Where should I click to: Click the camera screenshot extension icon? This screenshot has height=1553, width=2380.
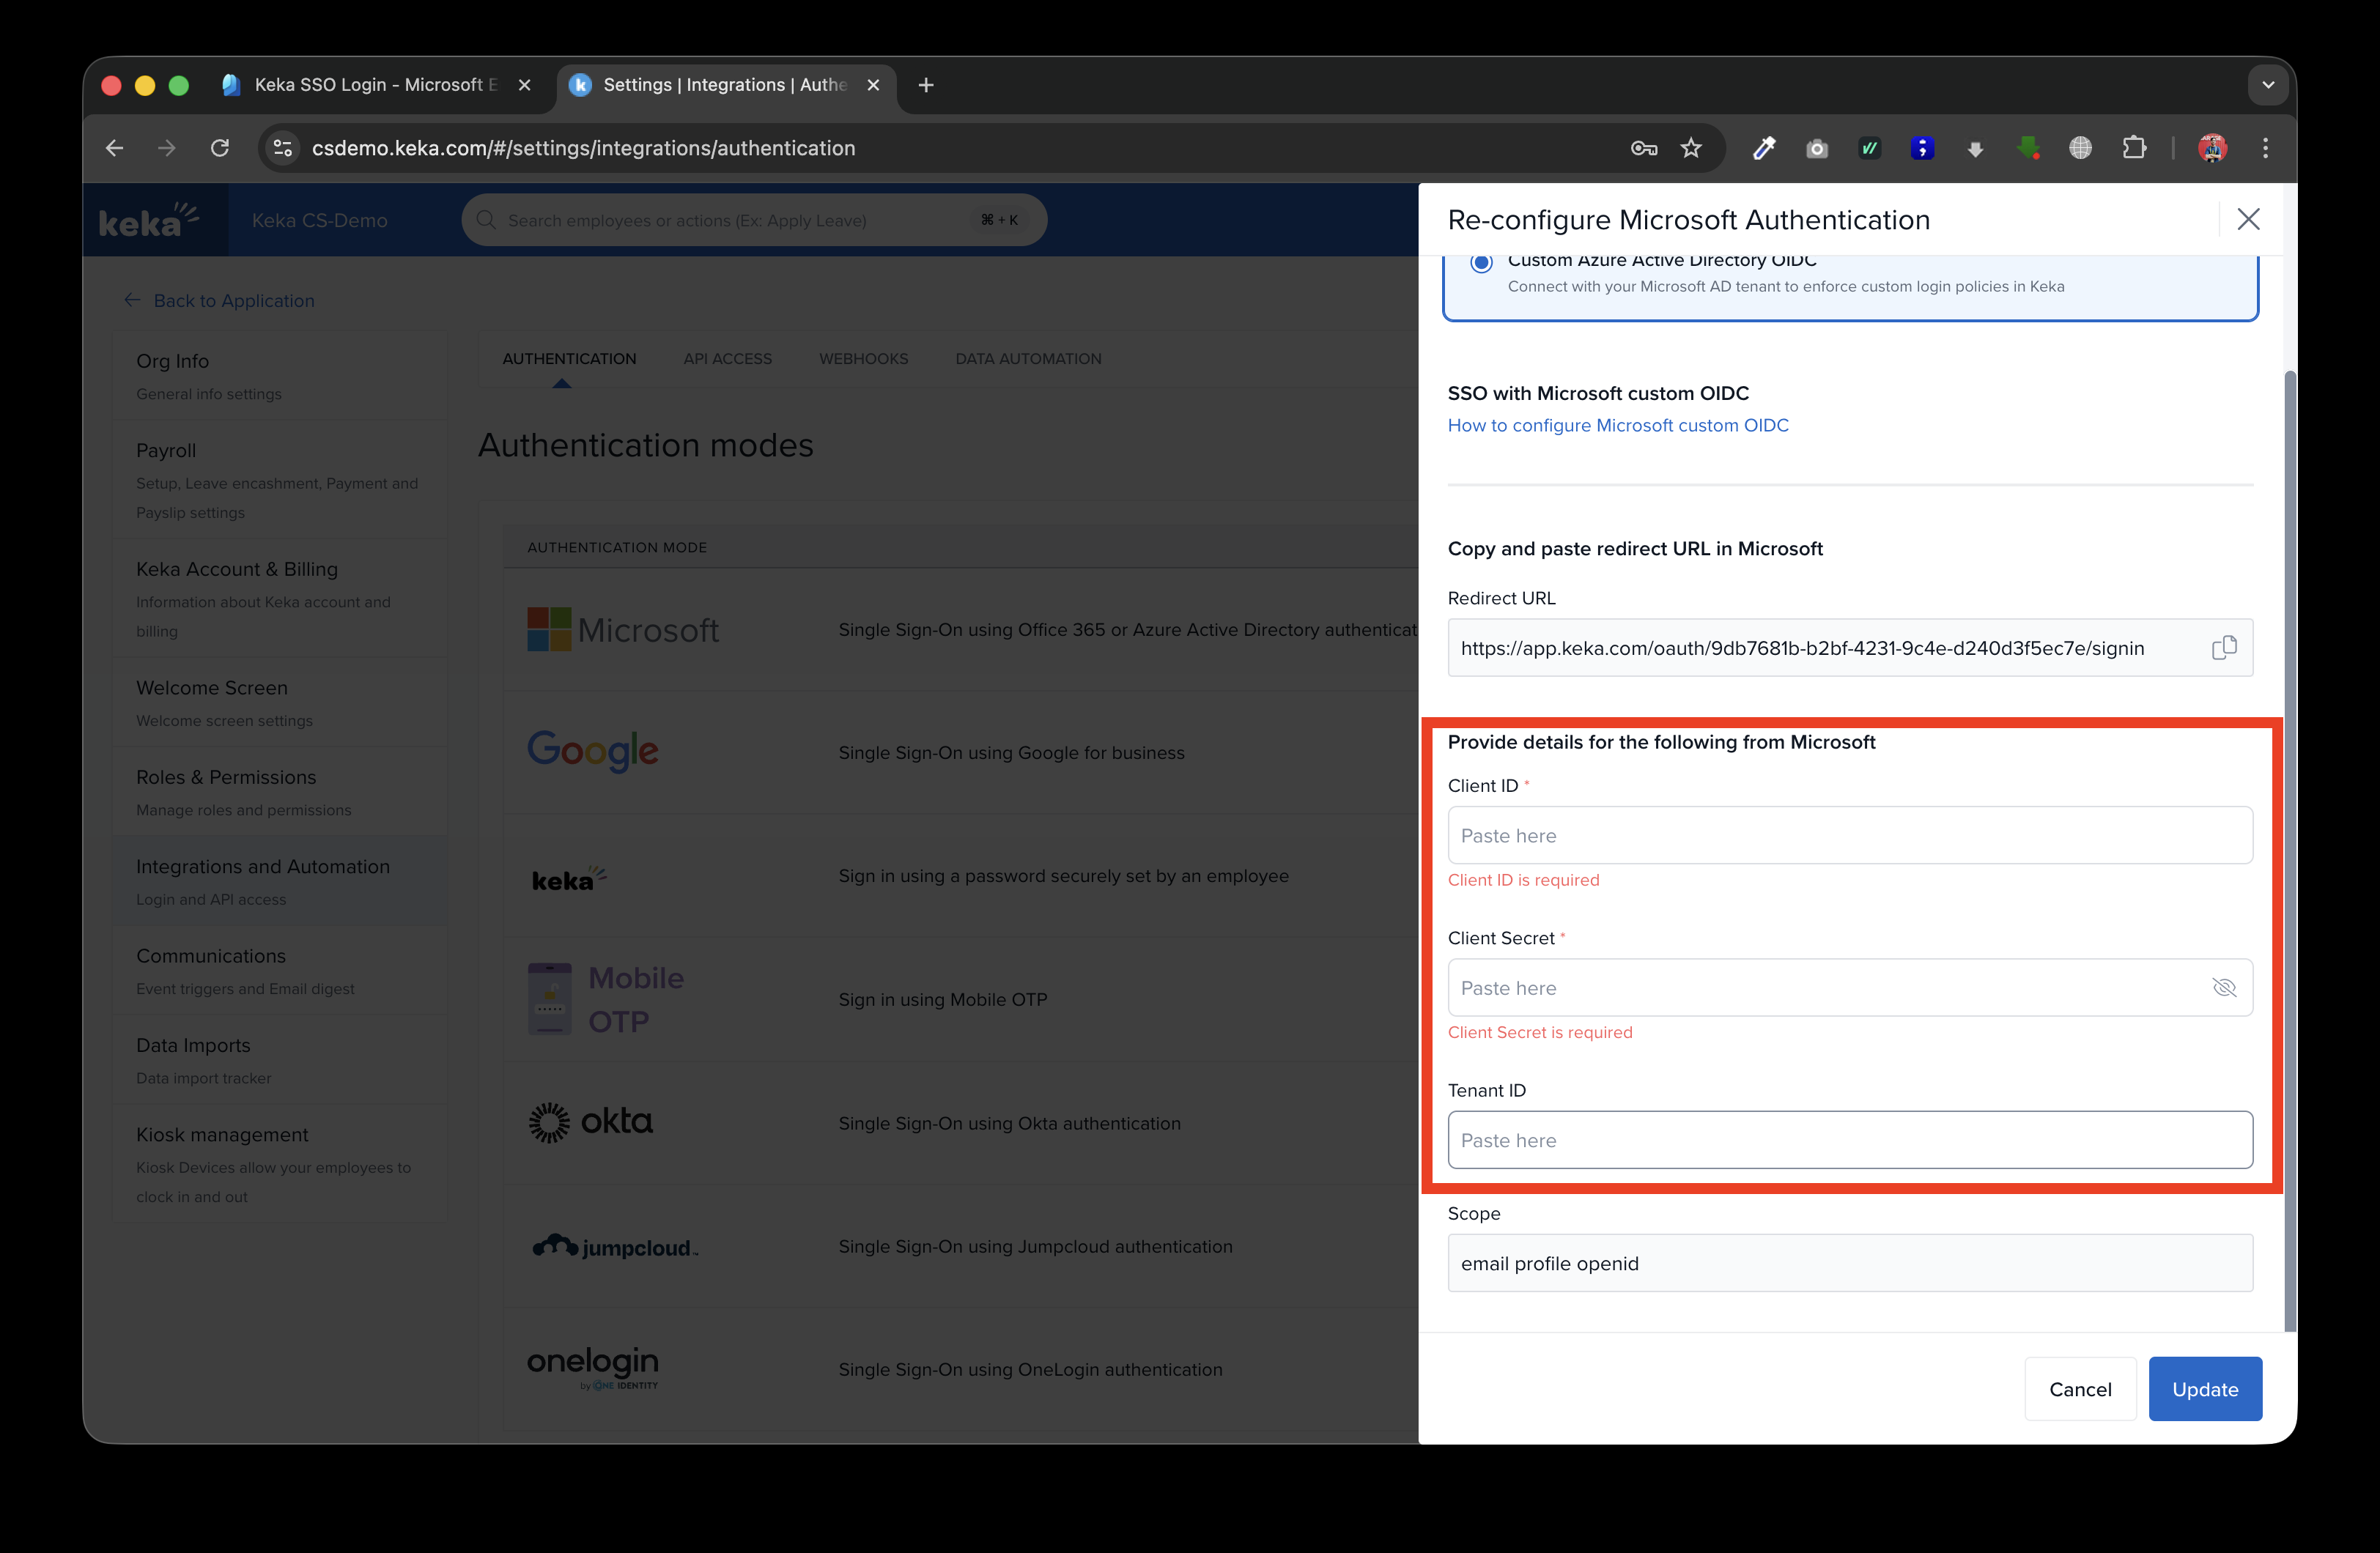tap(1817, 148)
